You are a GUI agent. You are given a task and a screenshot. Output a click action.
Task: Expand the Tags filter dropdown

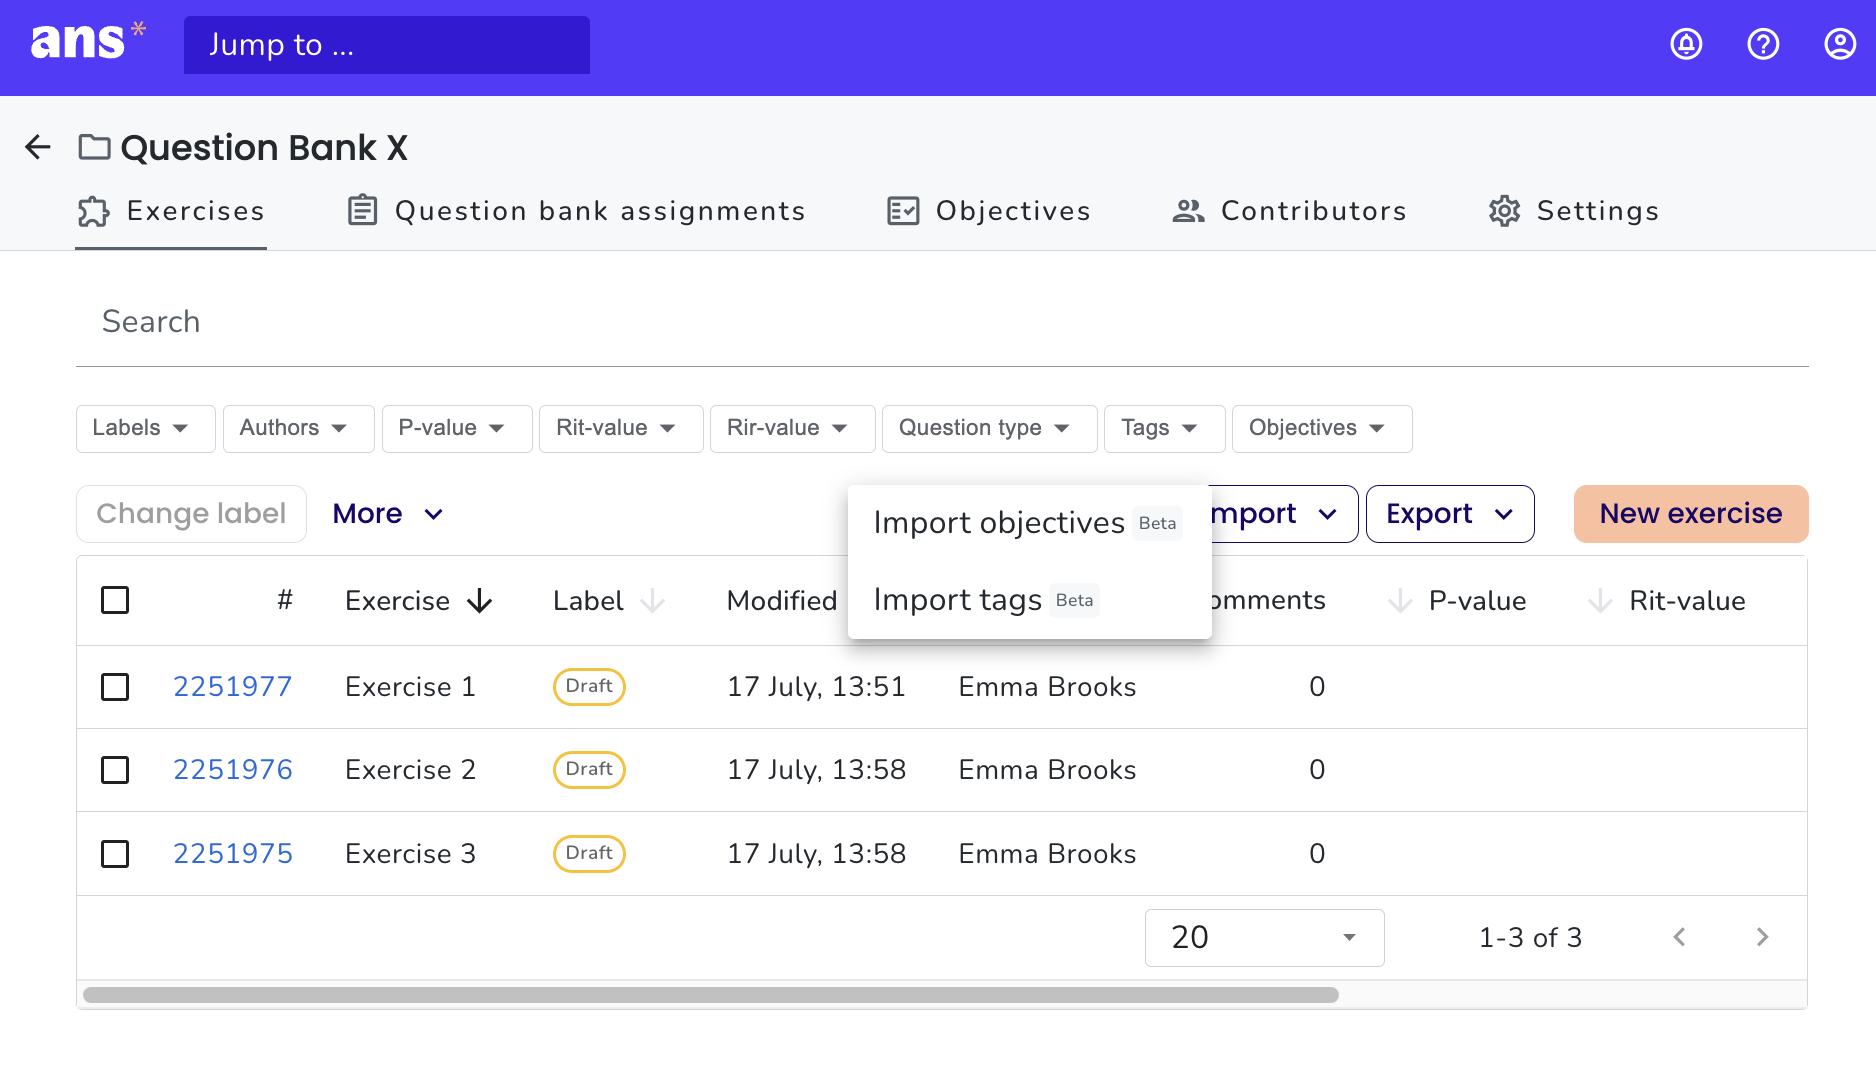[1165, 428]
